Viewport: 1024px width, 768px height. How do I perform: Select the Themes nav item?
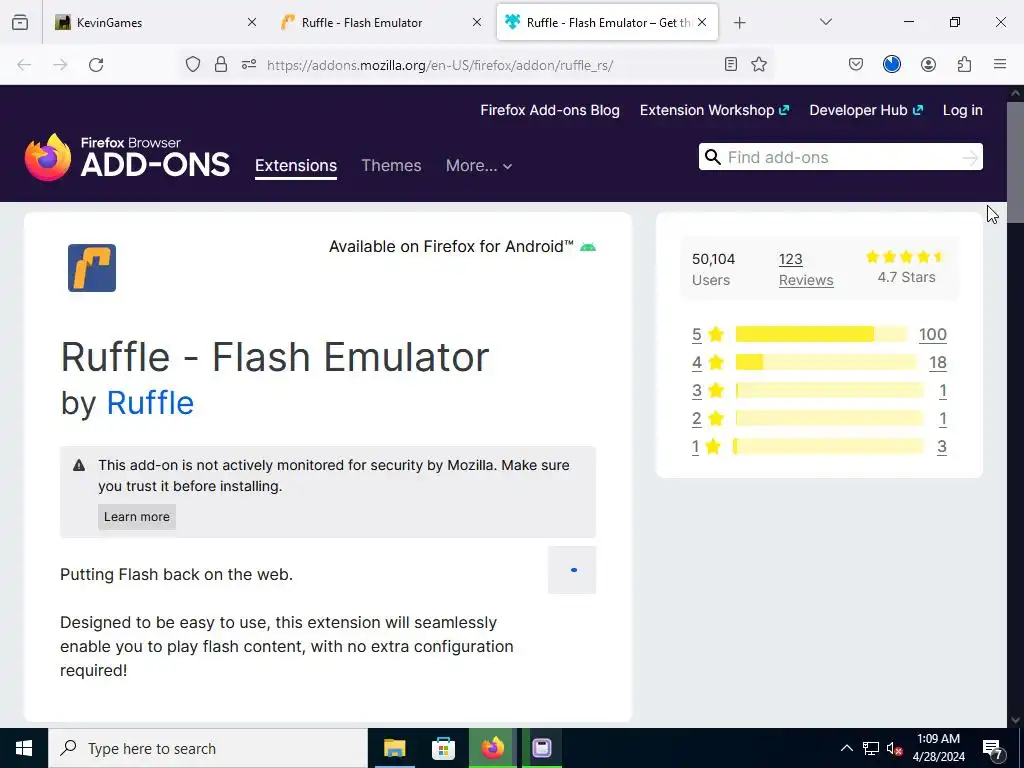(391, 165)
